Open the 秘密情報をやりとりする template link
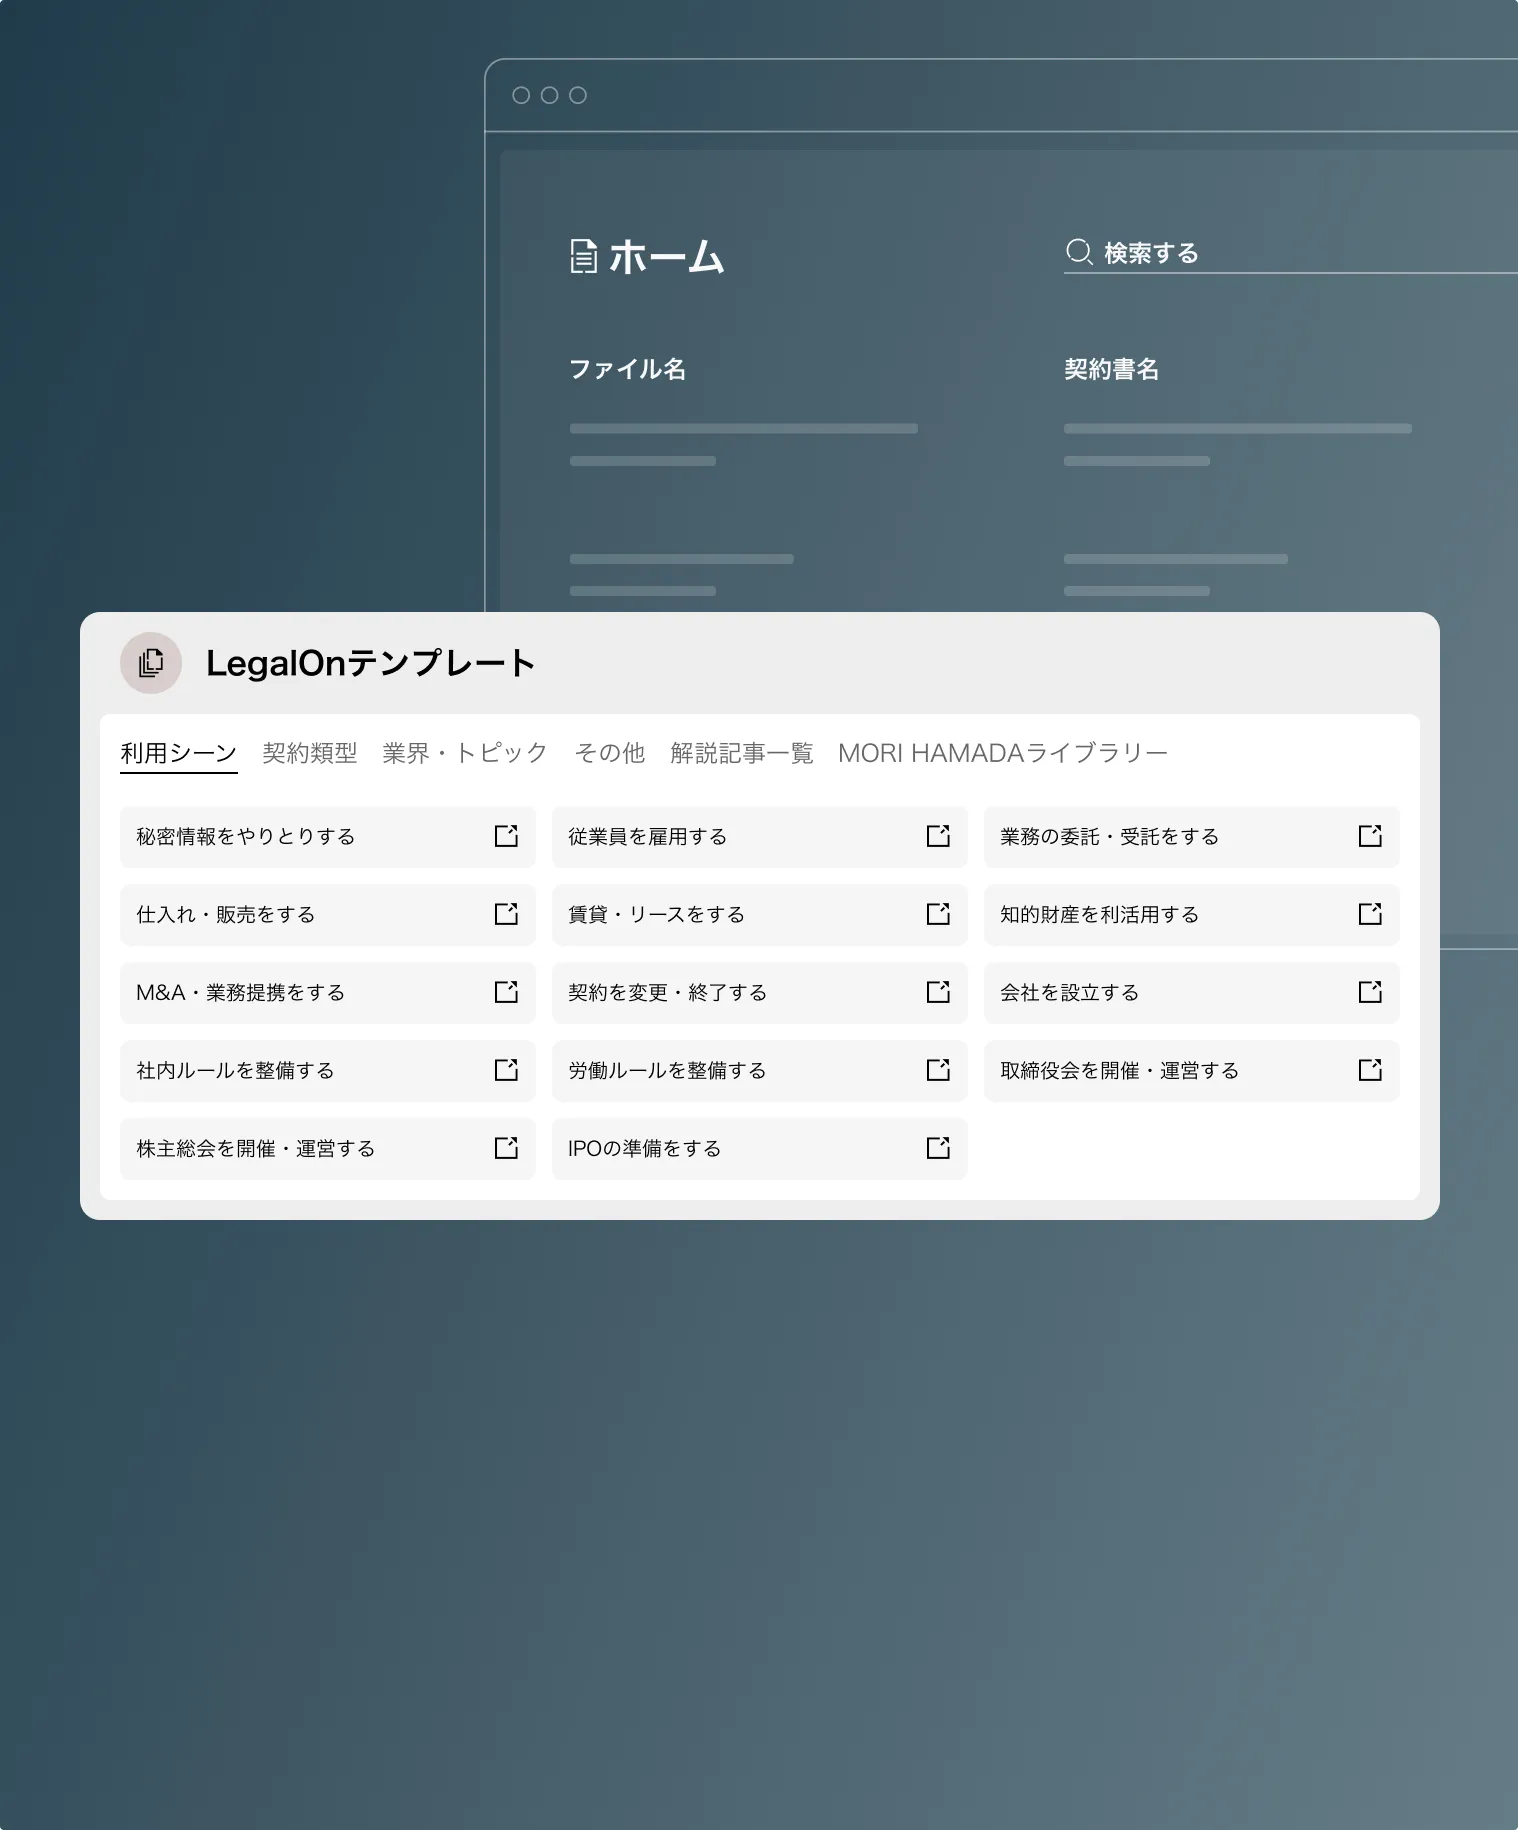 click(x=328, y=836)
